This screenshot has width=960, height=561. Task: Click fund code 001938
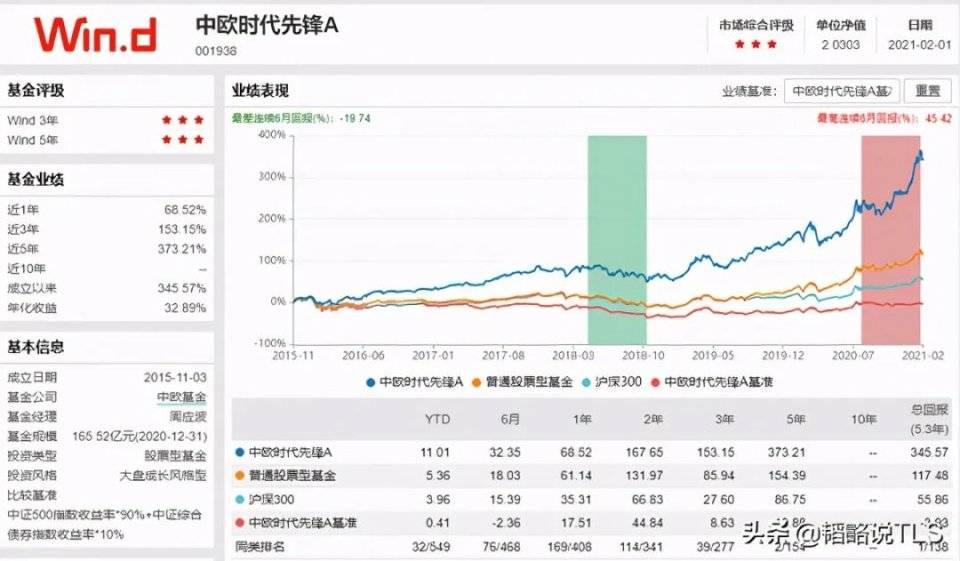[x=216, y=51]
